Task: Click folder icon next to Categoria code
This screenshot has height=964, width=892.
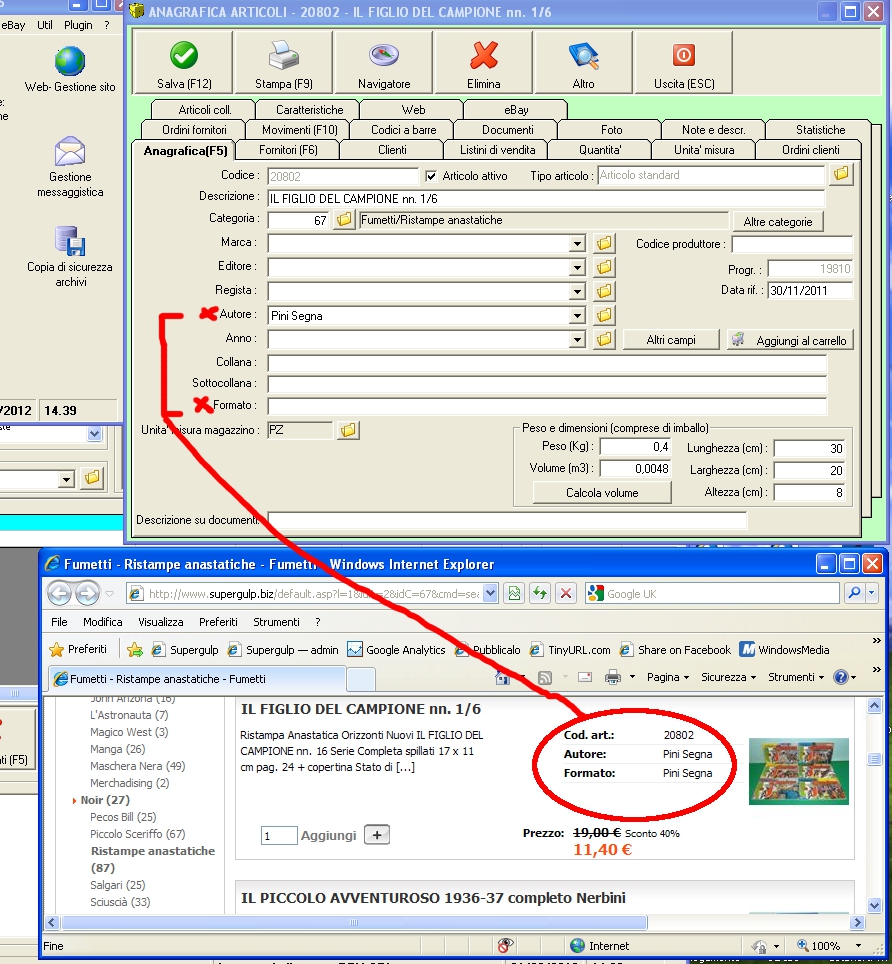Action: (344, 219)
